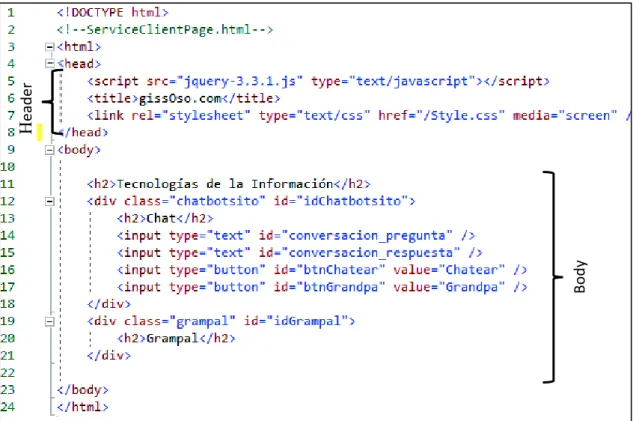
Task: Click the btnChatear id value
Action: tap(341, 270)
